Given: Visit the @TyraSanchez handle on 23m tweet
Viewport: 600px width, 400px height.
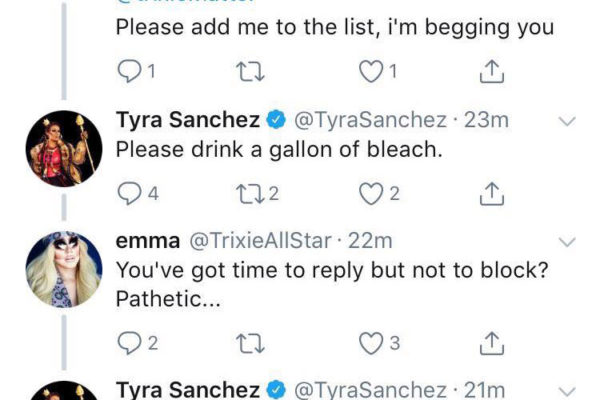Looking at the screenshot, I should [x=368, y=121].
